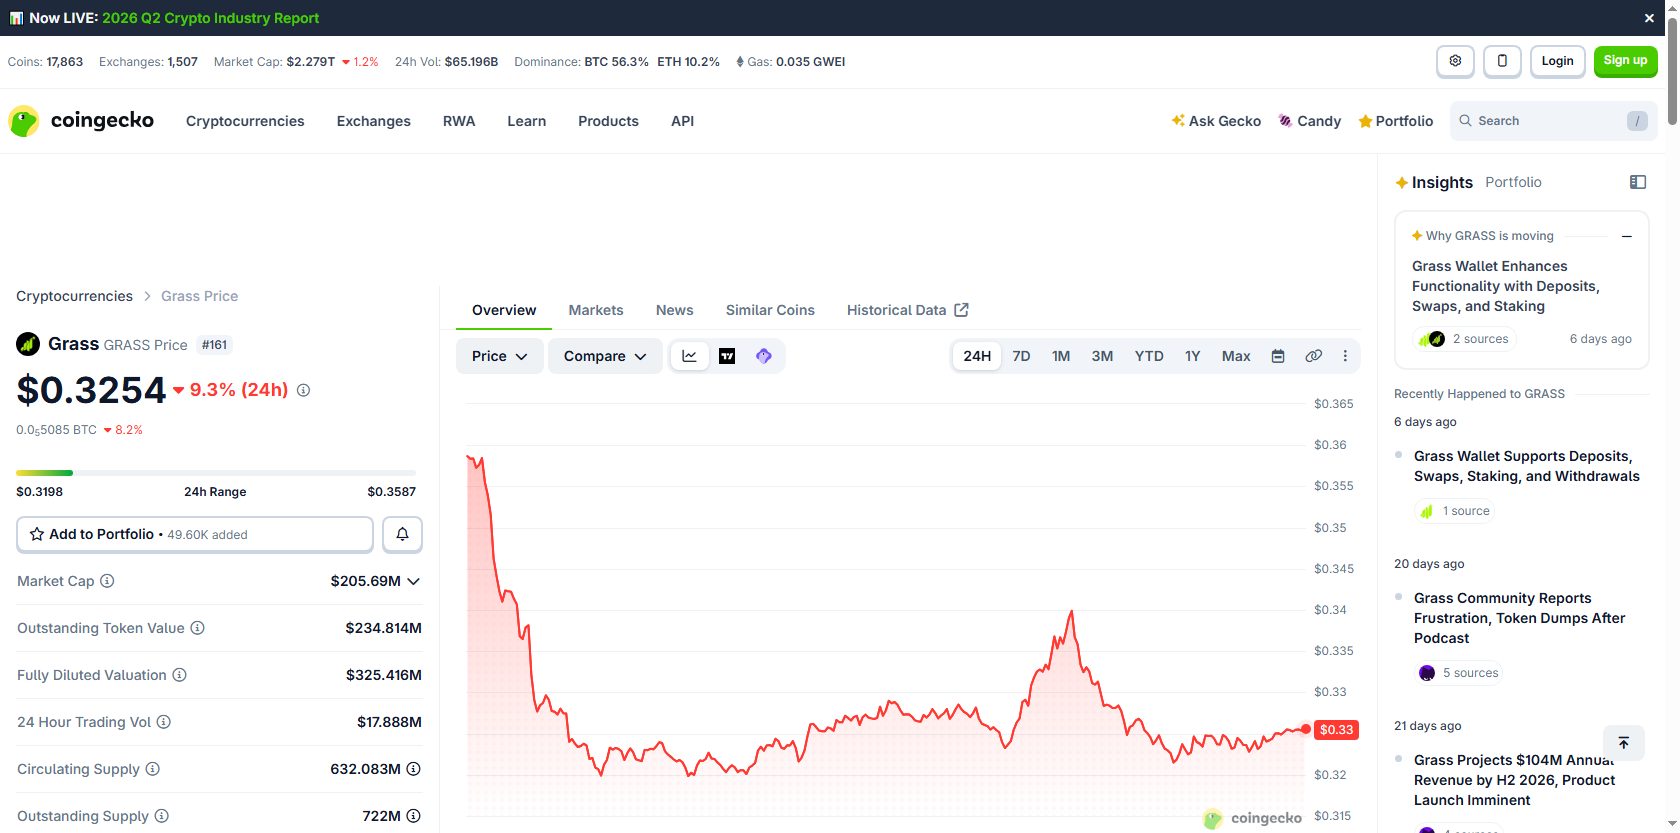
Task: Select the 3M time range
Action: tap(1102, 356)
